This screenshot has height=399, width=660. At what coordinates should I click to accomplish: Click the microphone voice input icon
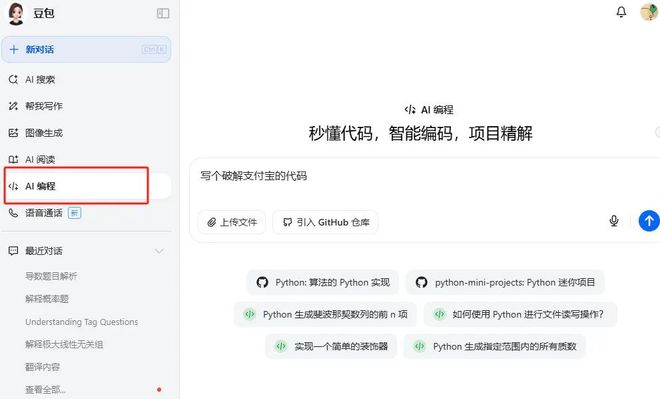[614, 221]
